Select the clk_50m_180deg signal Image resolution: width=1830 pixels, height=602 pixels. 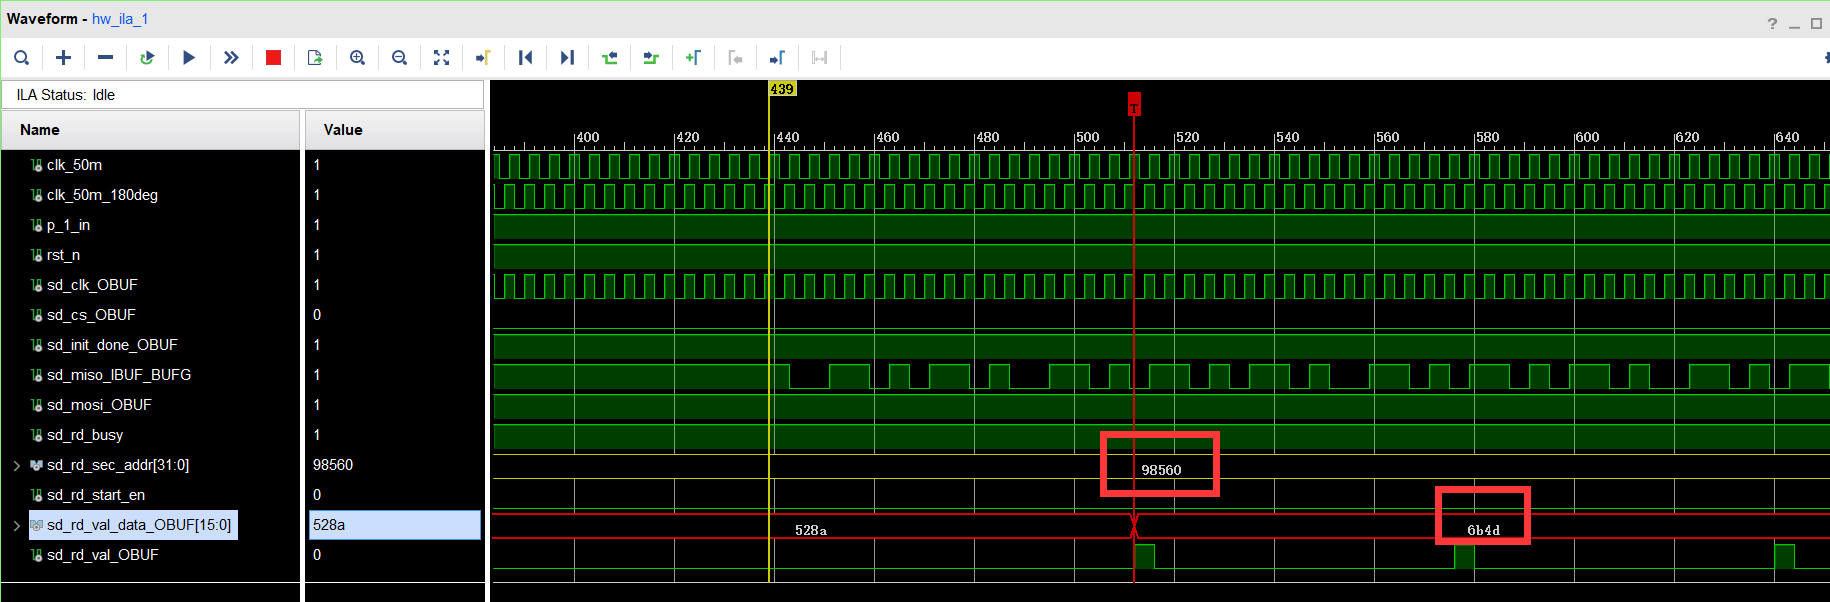coord(102,195)
